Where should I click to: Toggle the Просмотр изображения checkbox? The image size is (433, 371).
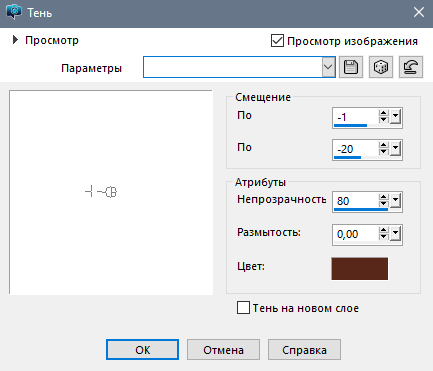click(x=277, y=41)
